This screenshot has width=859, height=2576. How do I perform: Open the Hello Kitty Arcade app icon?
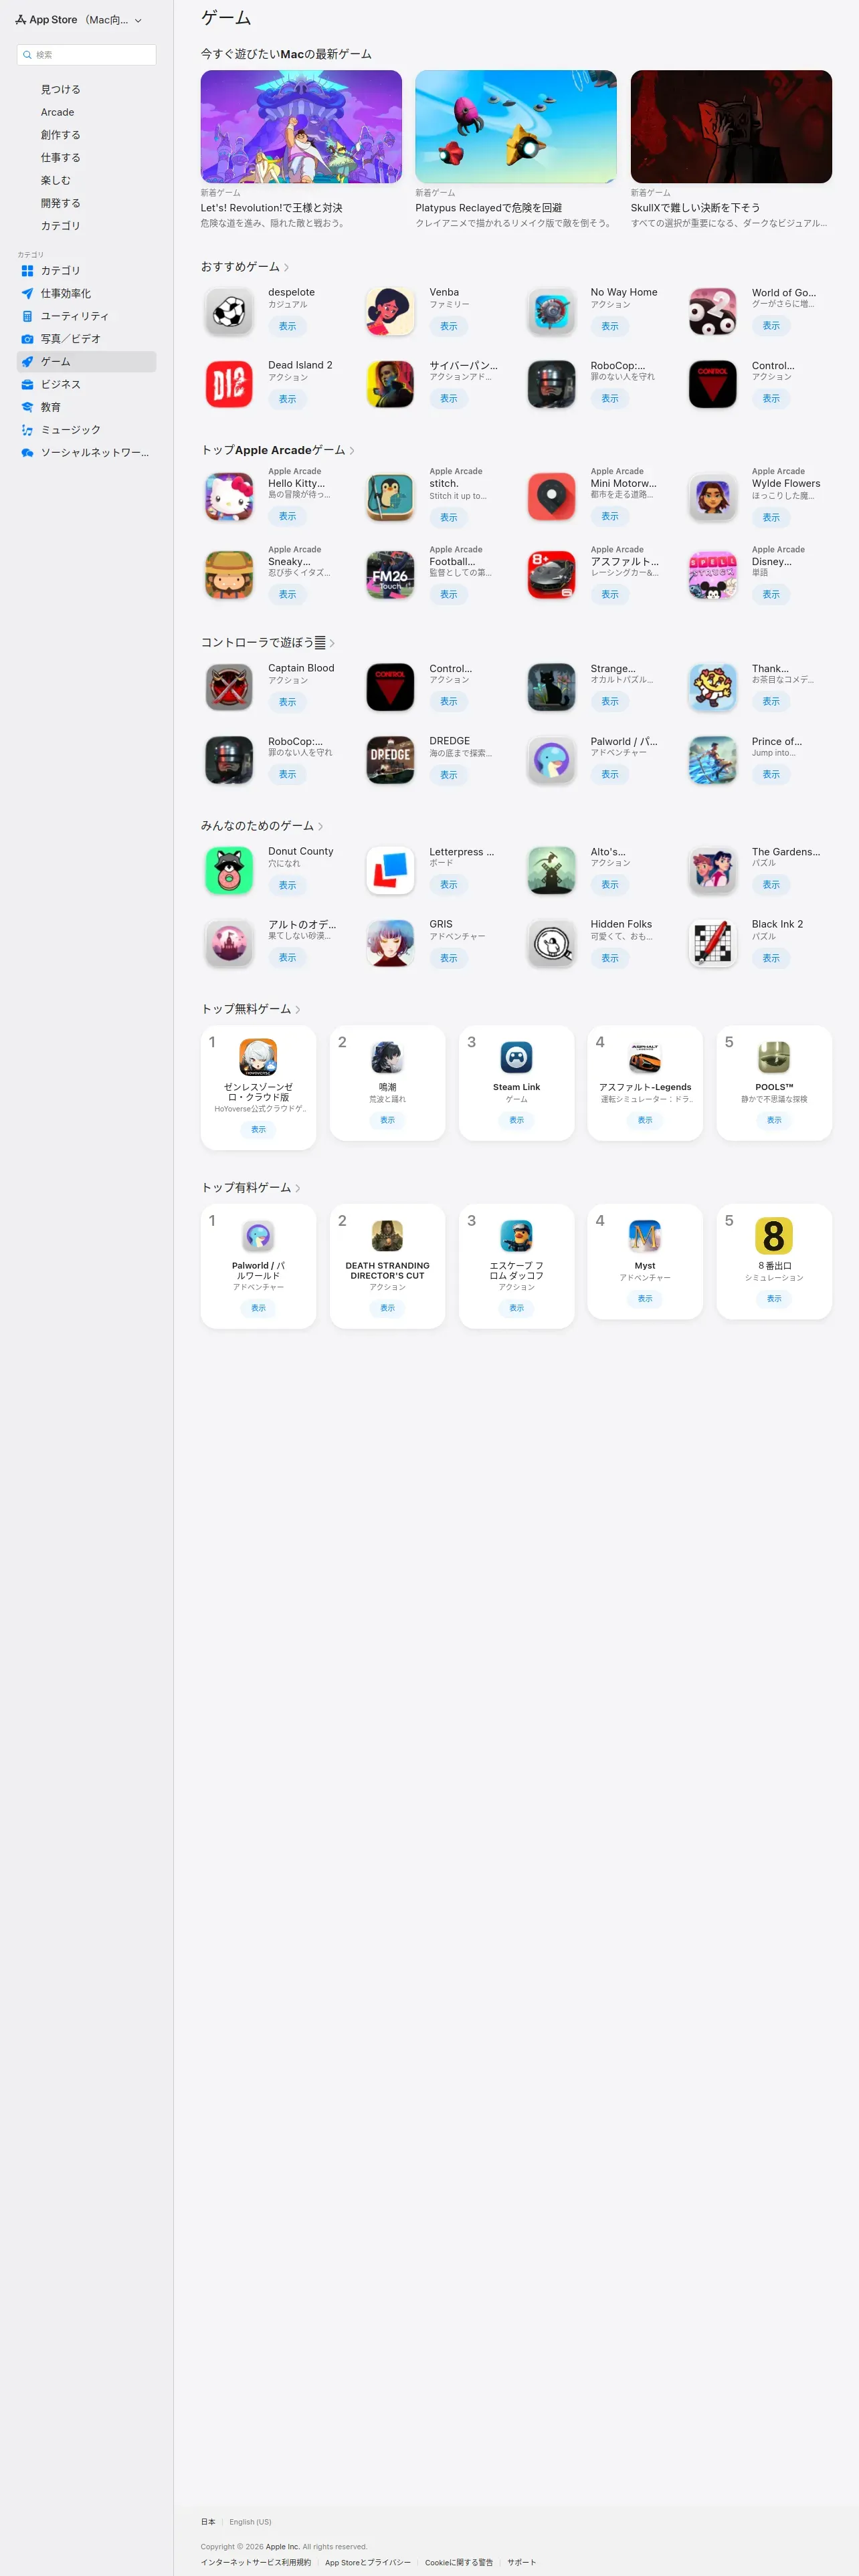tap(229, 497)
